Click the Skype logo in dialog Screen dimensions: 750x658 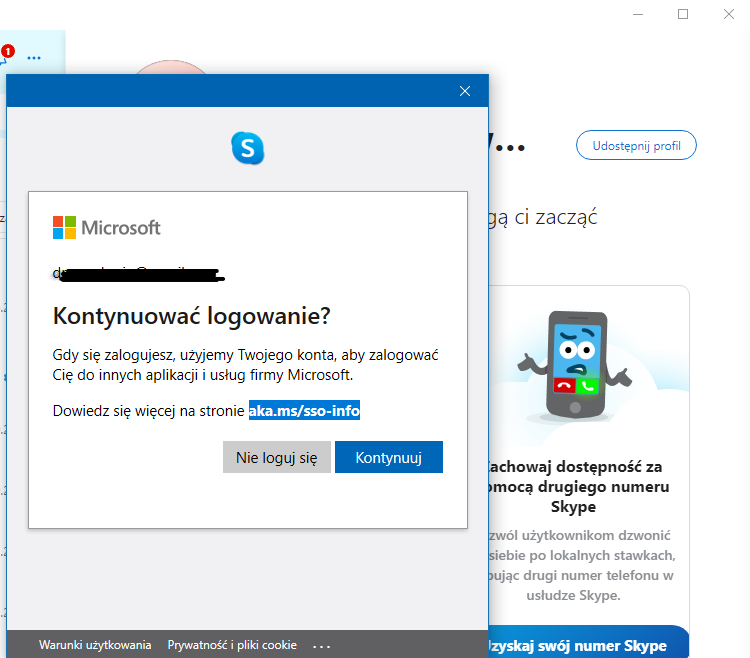point(247,148)
